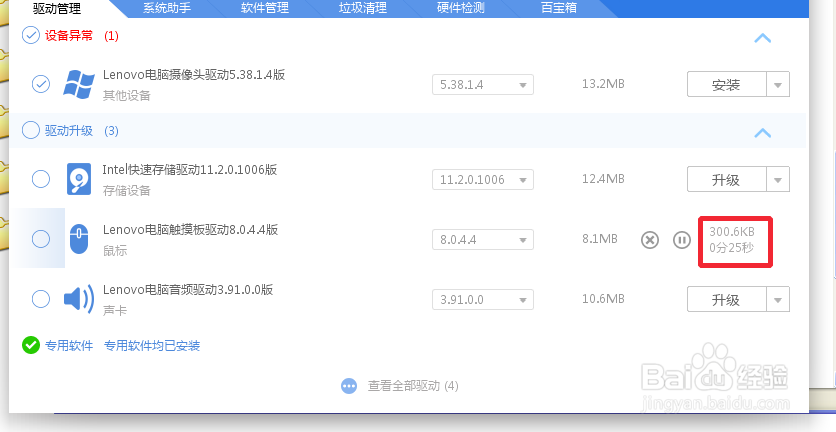Click Lenovo电脑摄像头驱动5.38.1.4版 name
The image size is (836, 432).
pyautogui.click(x=194, y=75)
